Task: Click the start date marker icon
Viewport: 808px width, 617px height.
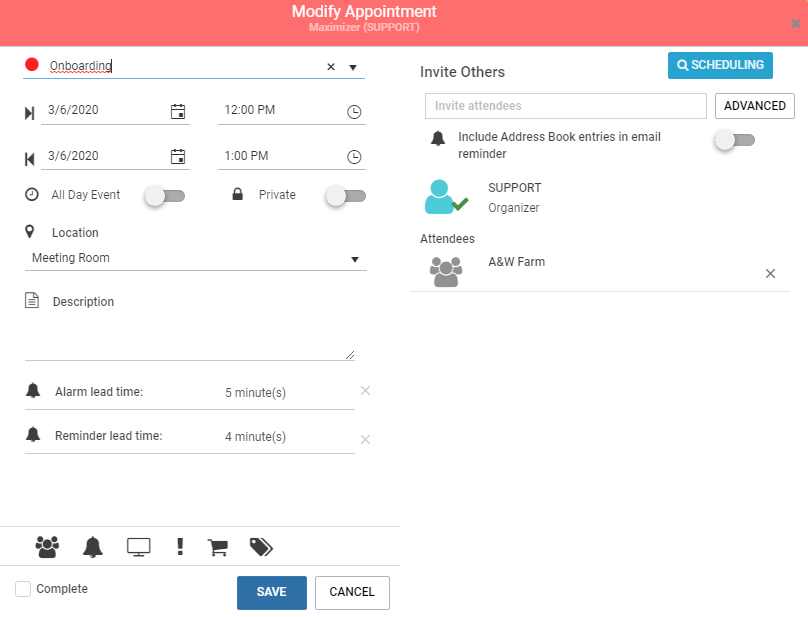Action: [29, 113]
